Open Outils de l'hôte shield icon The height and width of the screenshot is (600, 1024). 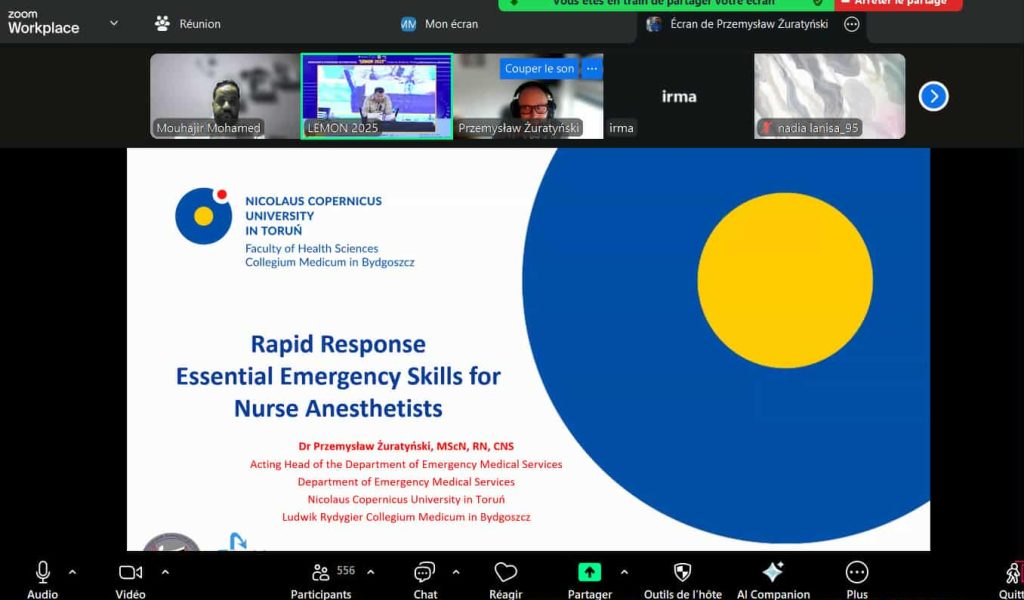click(x=682, y=572)
